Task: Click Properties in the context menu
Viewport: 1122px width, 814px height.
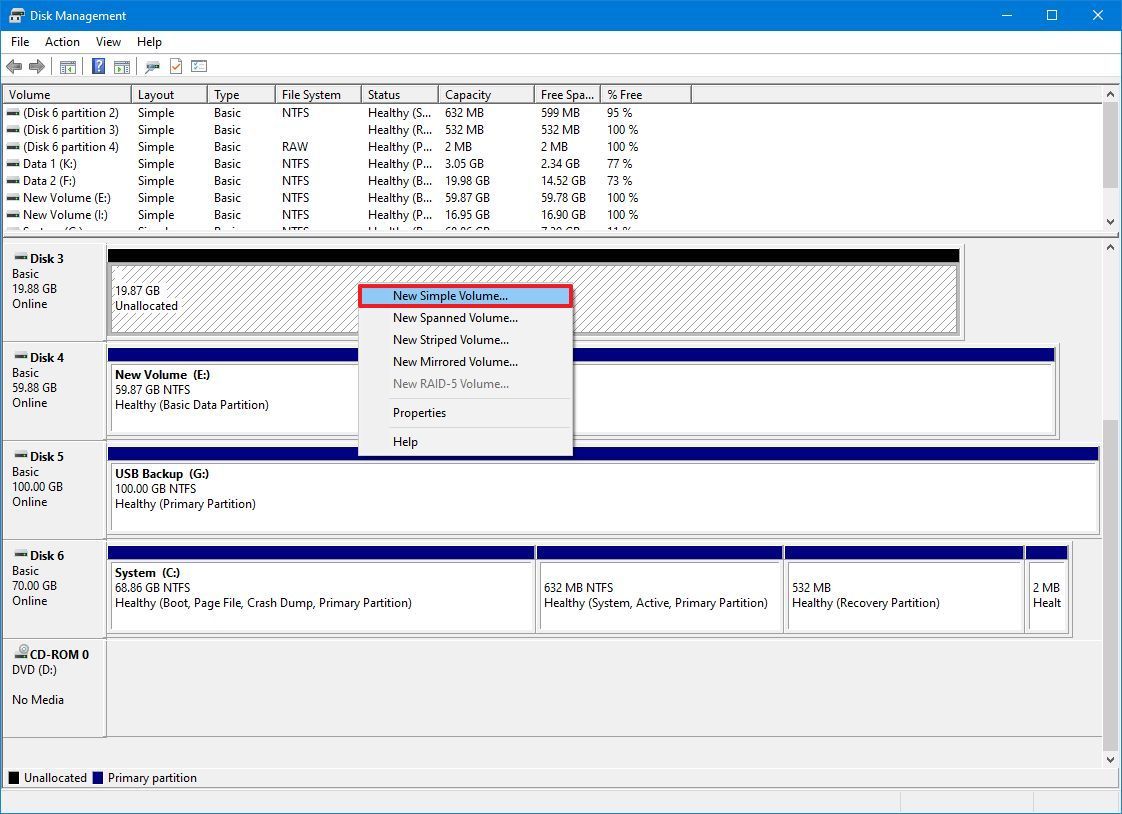Action: point(419,412)
